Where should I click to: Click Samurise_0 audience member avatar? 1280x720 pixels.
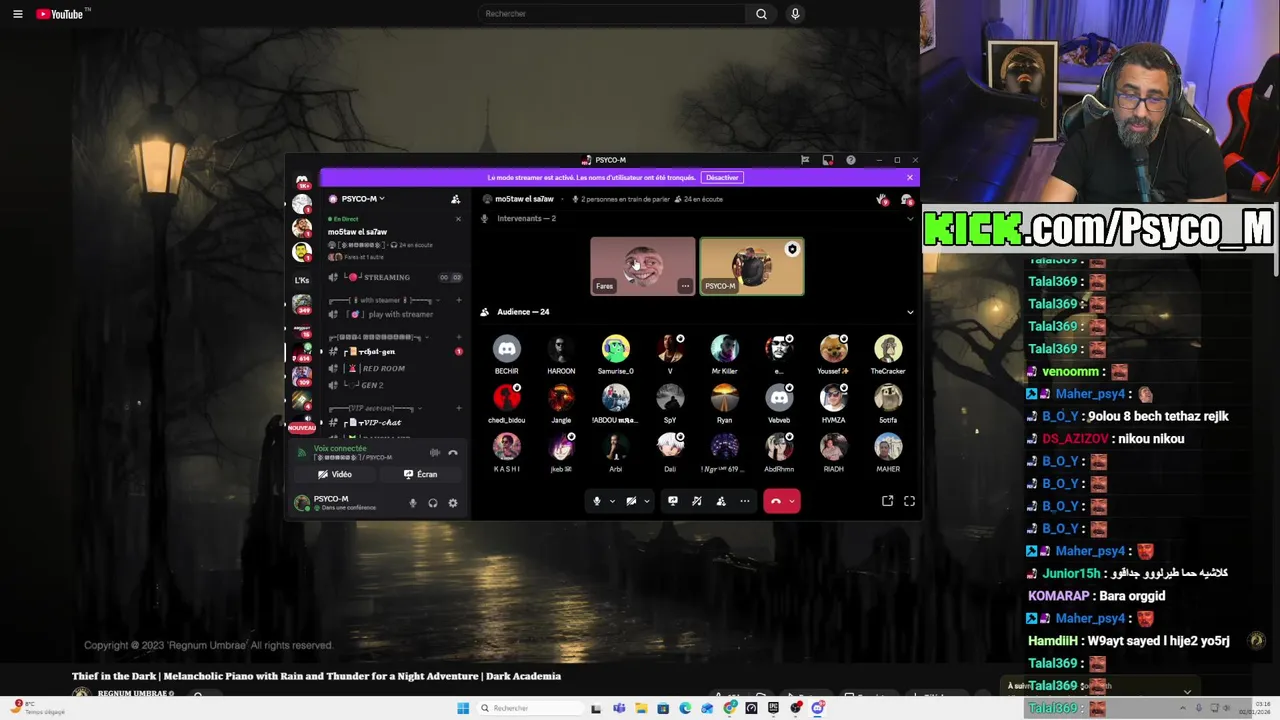tap(616, 349)
